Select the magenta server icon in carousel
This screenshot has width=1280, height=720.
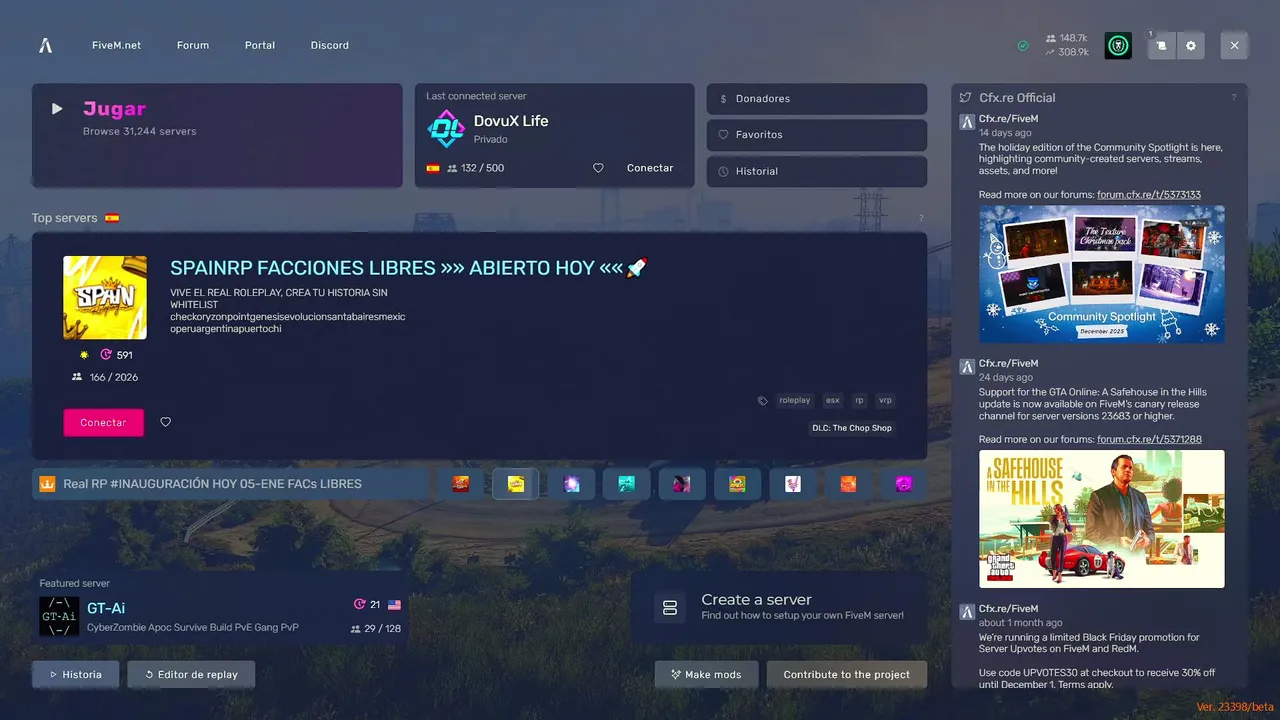coord(904,484)
